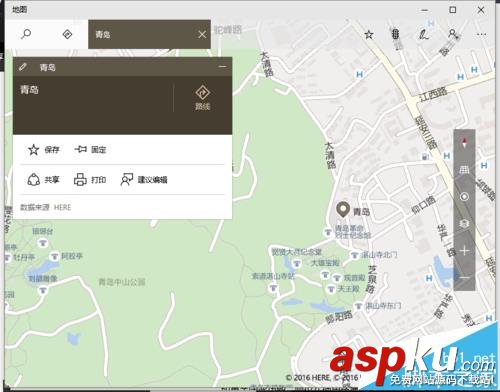Click the large 青岛 heading in dark card

[30, 89]
